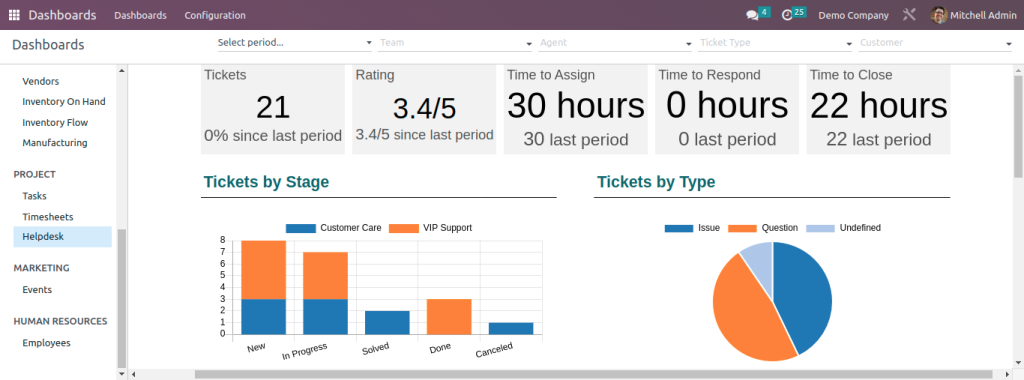
Task: Click the Tickets by Stage heading
Action: click(x=266, y=182)
